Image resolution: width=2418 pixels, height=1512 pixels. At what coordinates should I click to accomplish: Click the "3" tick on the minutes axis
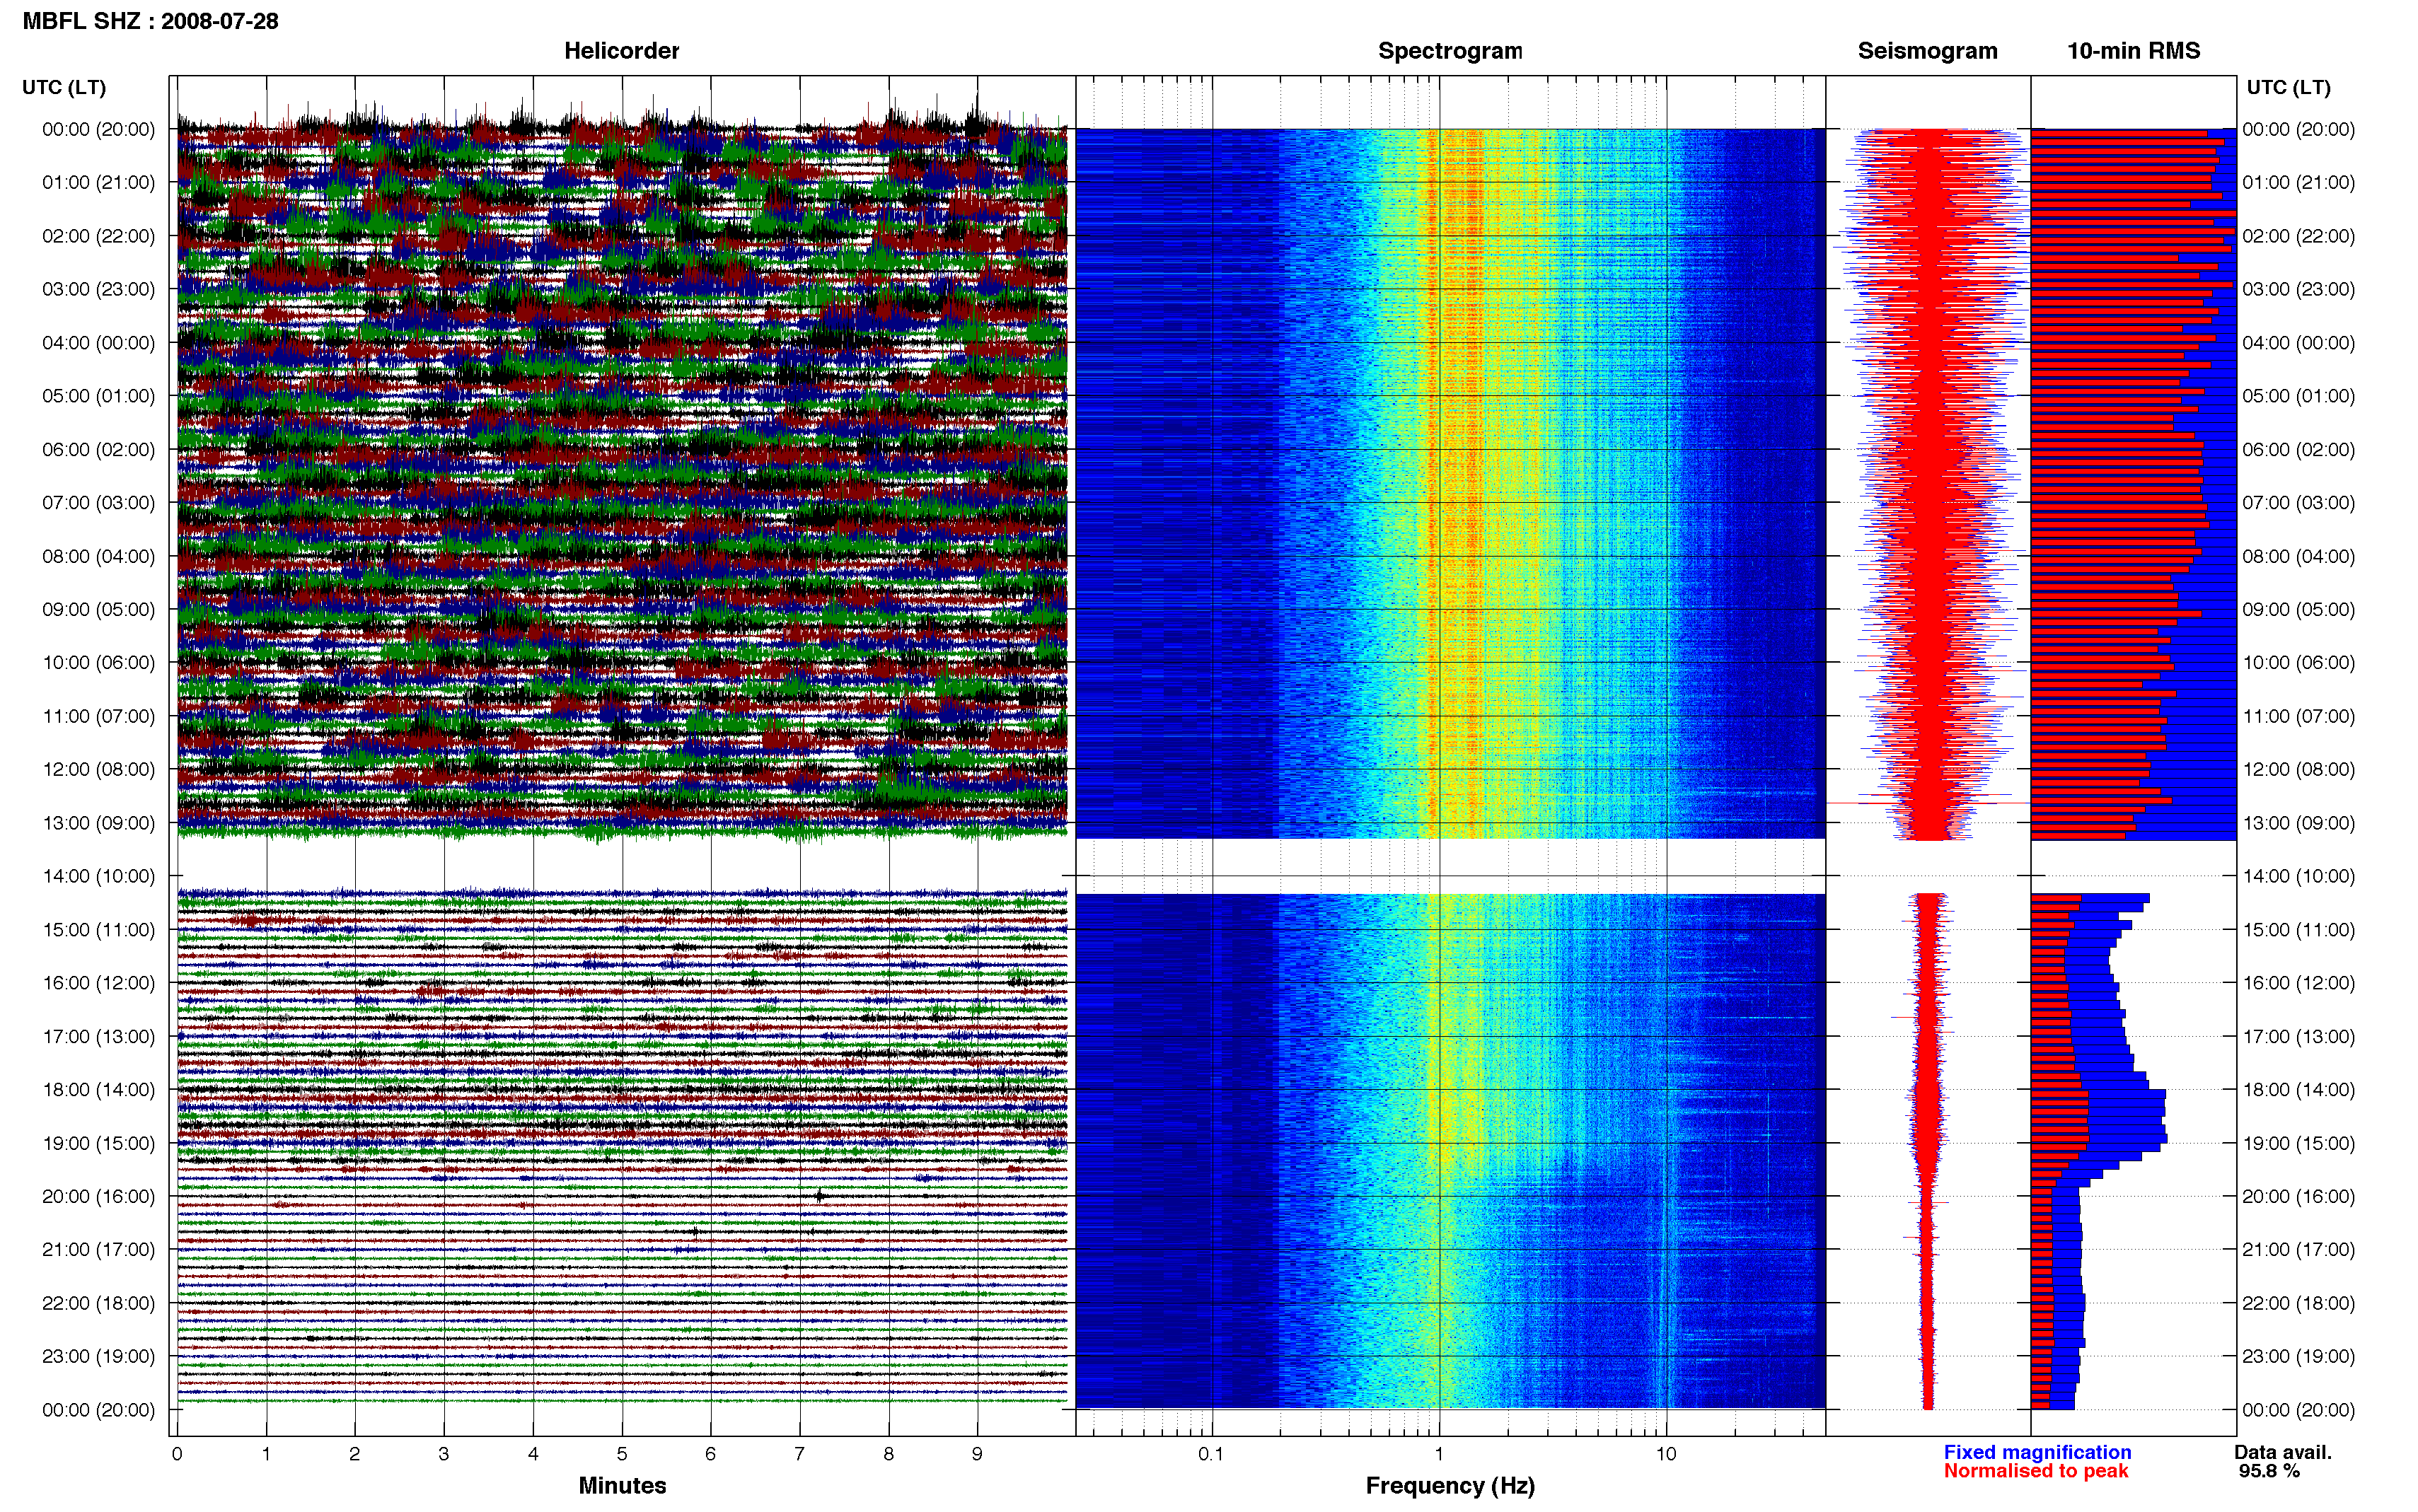point(444,1454)
